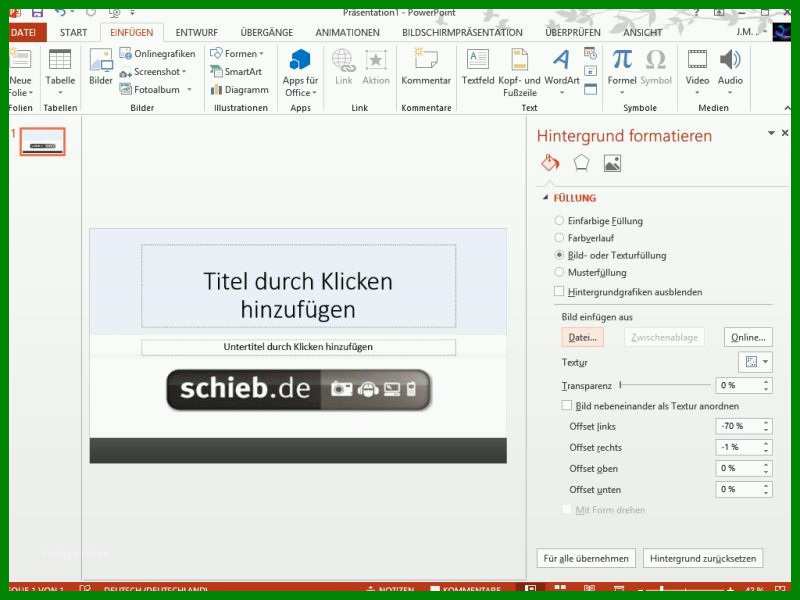This screenshot has width=800, height=600.
Task: Click the Bilder insert icon
Action: [x=101, y=67]
